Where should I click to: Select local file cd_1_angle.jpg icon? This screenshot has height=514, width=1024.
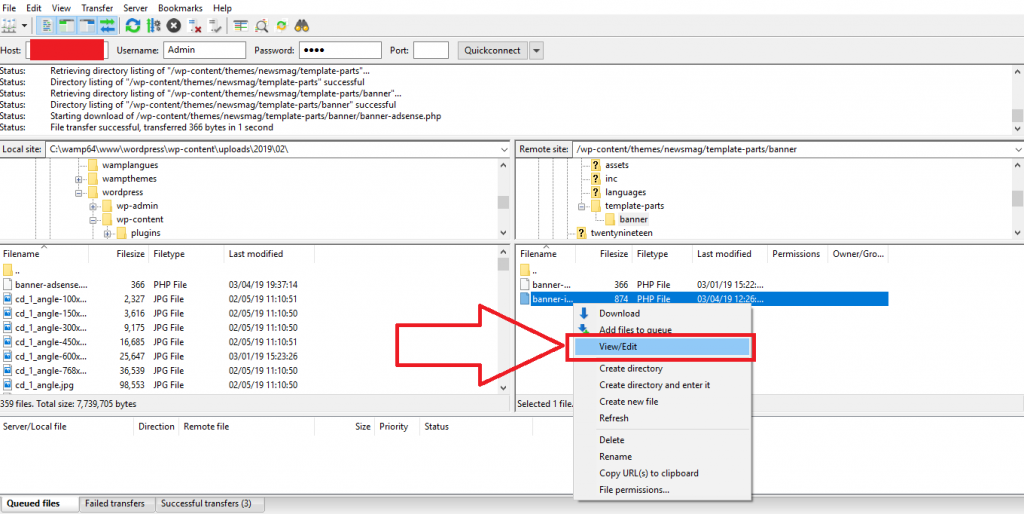pos(7,385)
